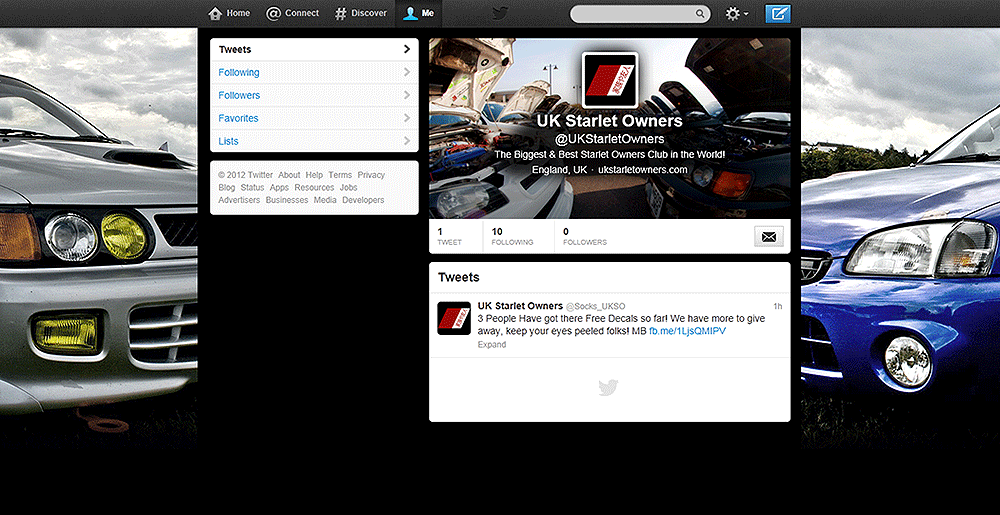Screen dimensions: 1000x515
Task: Click the Lists row chevron
Action: 407,141
